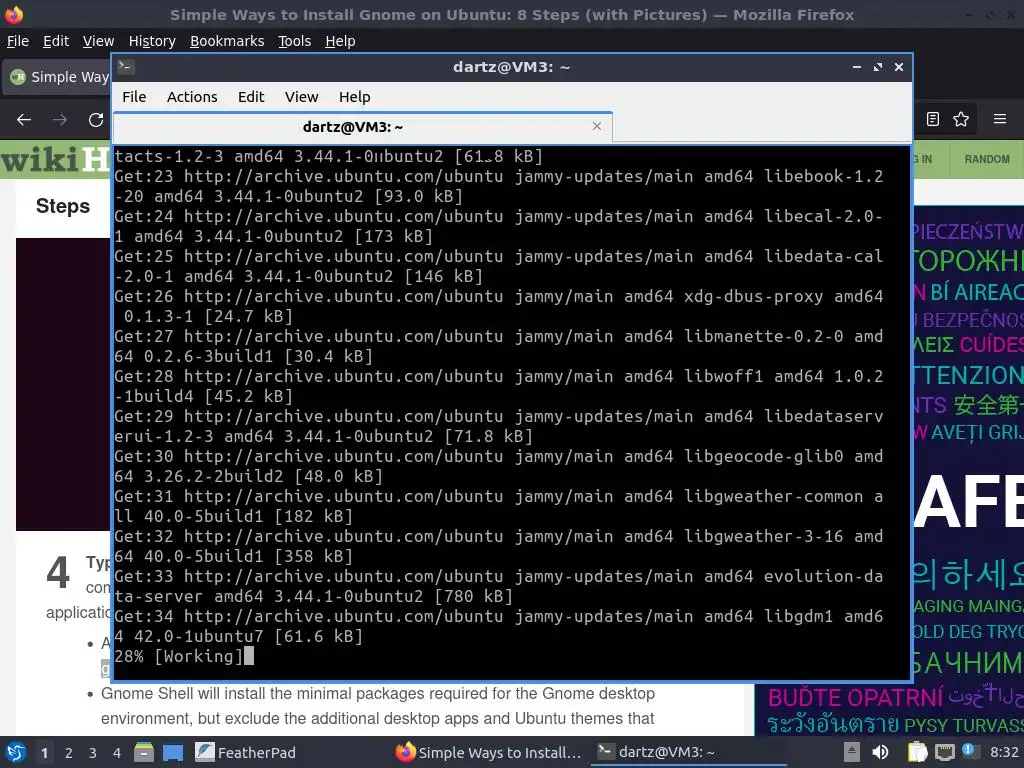Go forward in Firefox
Screen dimensions: 1024x768
59,120
